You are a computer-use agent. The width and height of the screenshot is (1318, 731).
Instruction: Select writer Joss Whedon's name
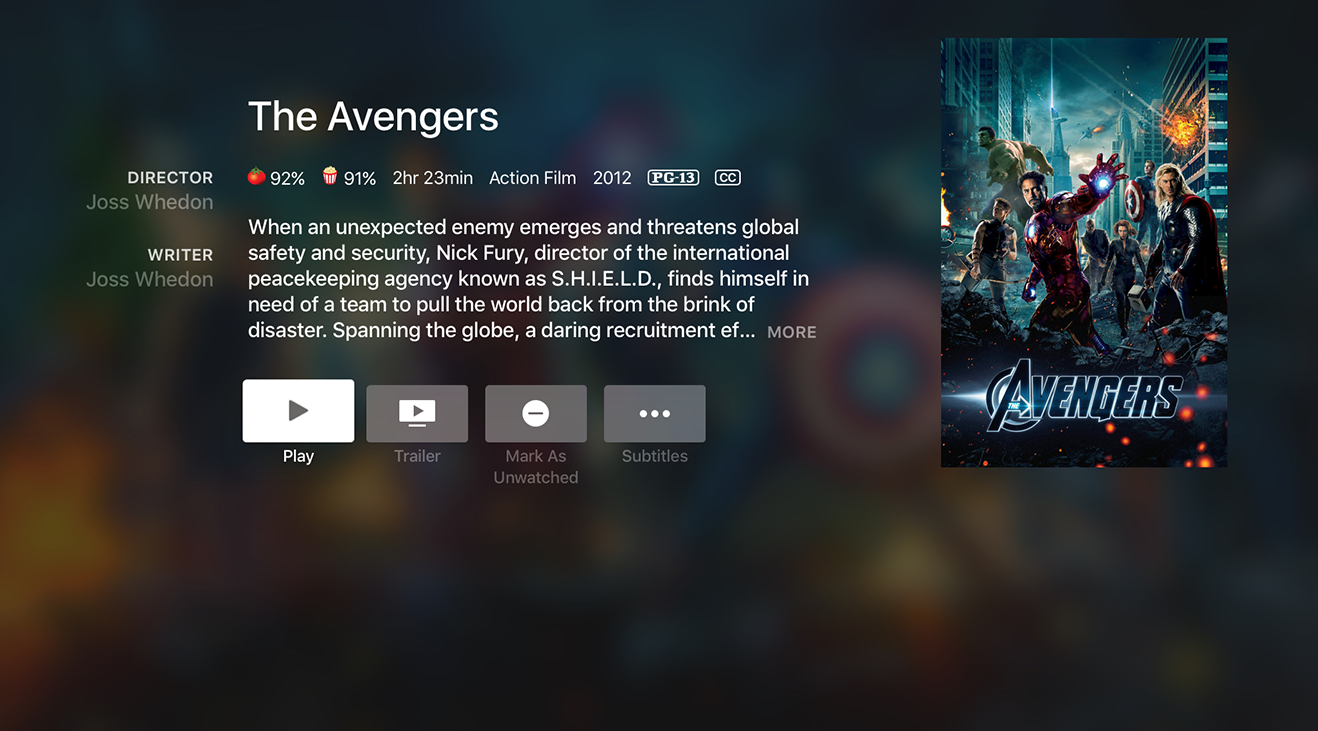[150, 279]
